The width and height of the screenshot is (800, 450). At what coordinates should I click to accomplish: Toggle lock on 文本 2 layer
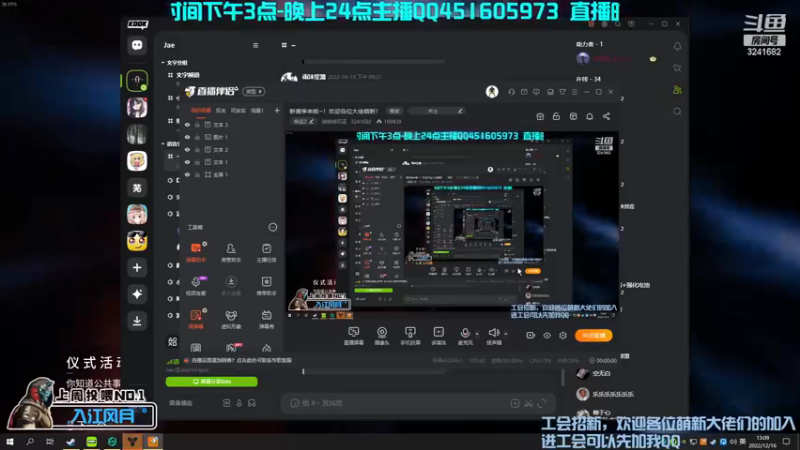point(197,149)
